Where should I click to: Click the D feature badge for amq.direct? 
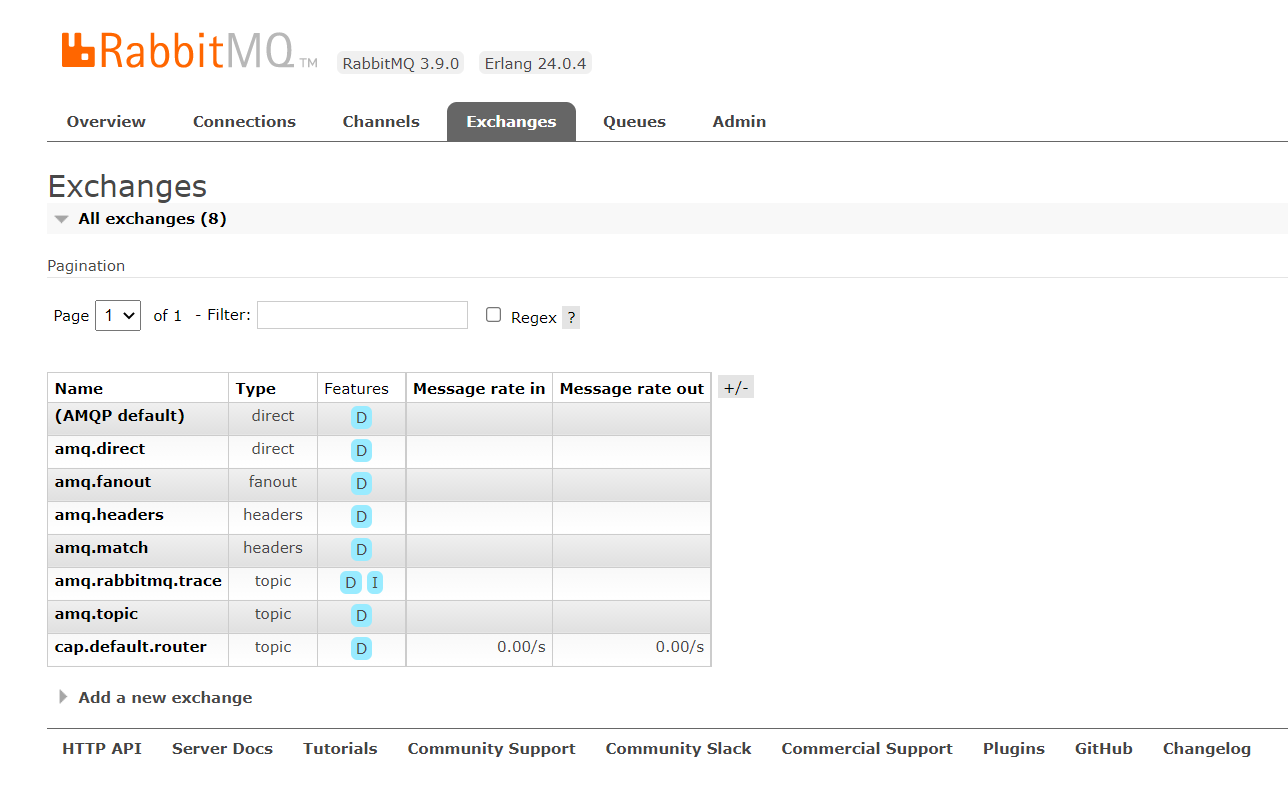pos(361,450)
